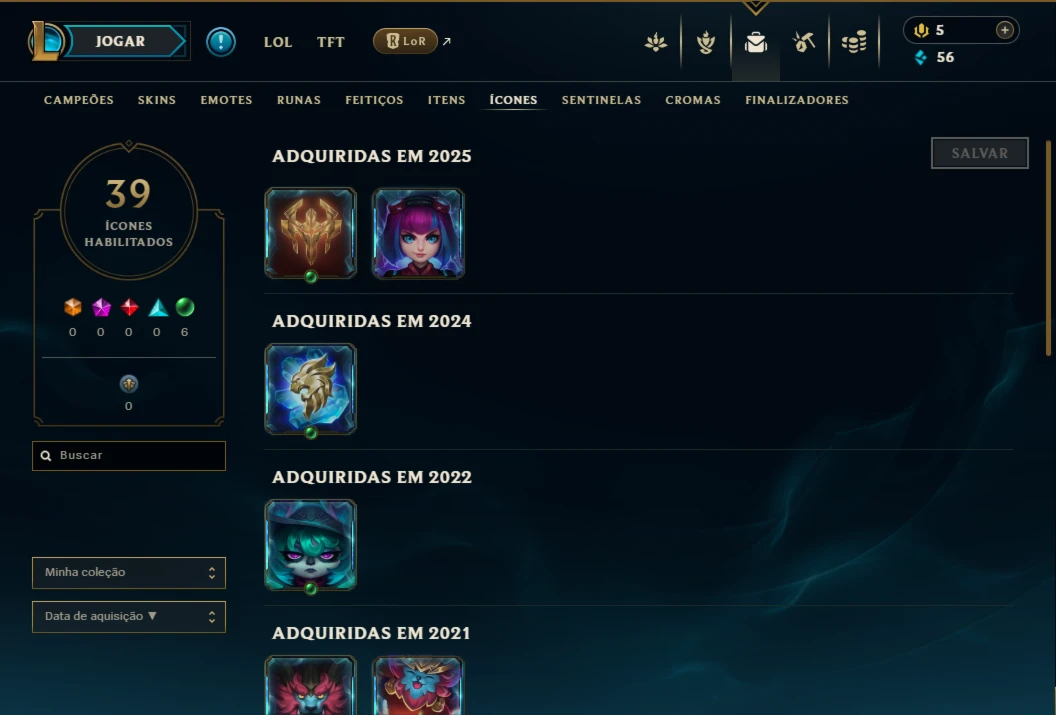
Task: Go to the SENTINELAS tab
Action: click(x=601, y=100)
